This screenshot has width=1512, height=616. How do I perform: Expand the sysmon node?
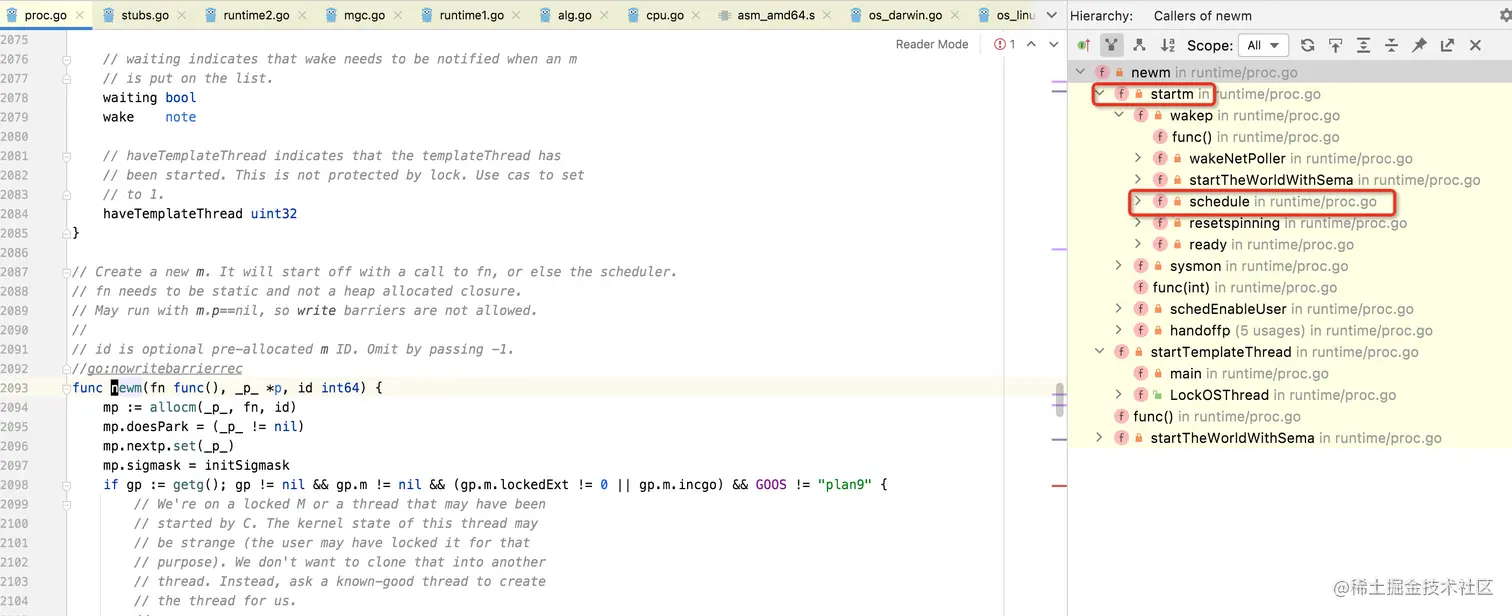(x=1119, y=266)
